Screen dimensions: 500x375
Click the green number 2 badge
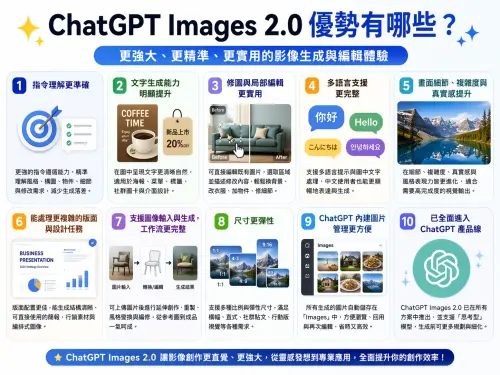119,86
